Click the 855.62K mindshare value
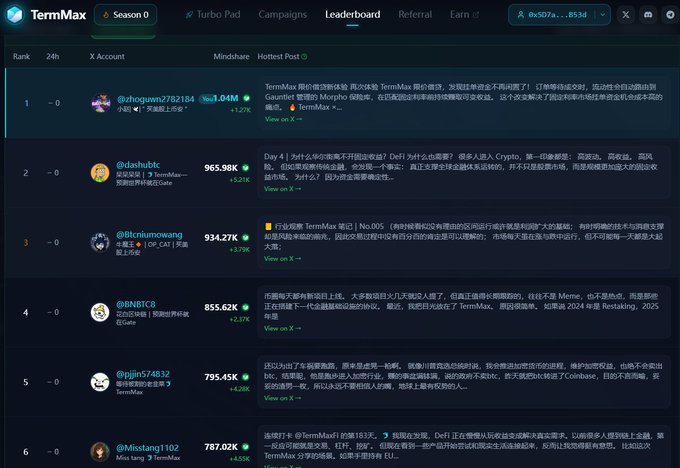This screenshot has height=468, width=680. [x=221, y=308]
